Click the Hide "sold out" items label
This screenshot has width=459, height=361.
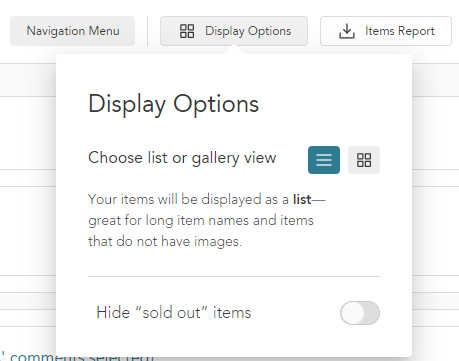[174, 313]
